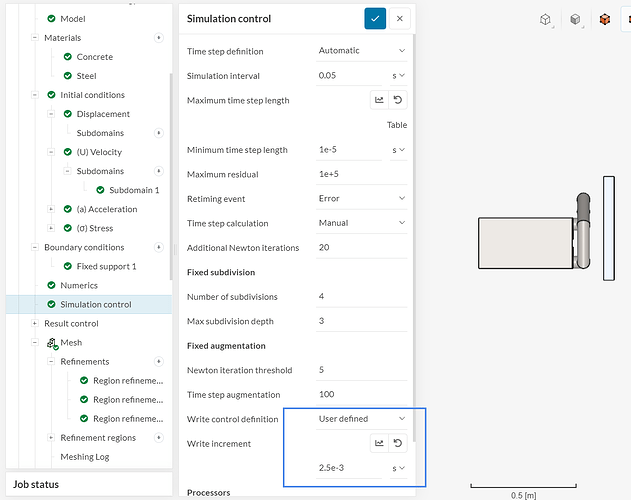Click the shaded cube render mode icon
Viewport: 631px width, 500px height.
point(576,19)
